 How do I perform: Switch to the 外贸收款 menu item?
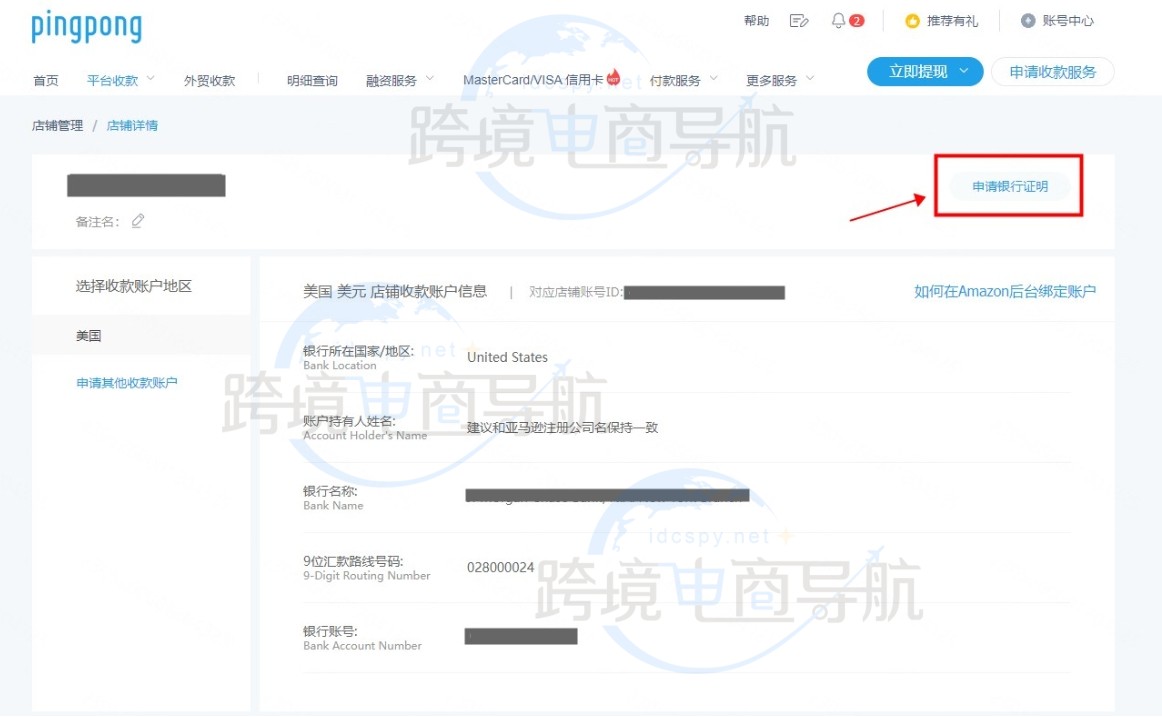pos(209,80)
